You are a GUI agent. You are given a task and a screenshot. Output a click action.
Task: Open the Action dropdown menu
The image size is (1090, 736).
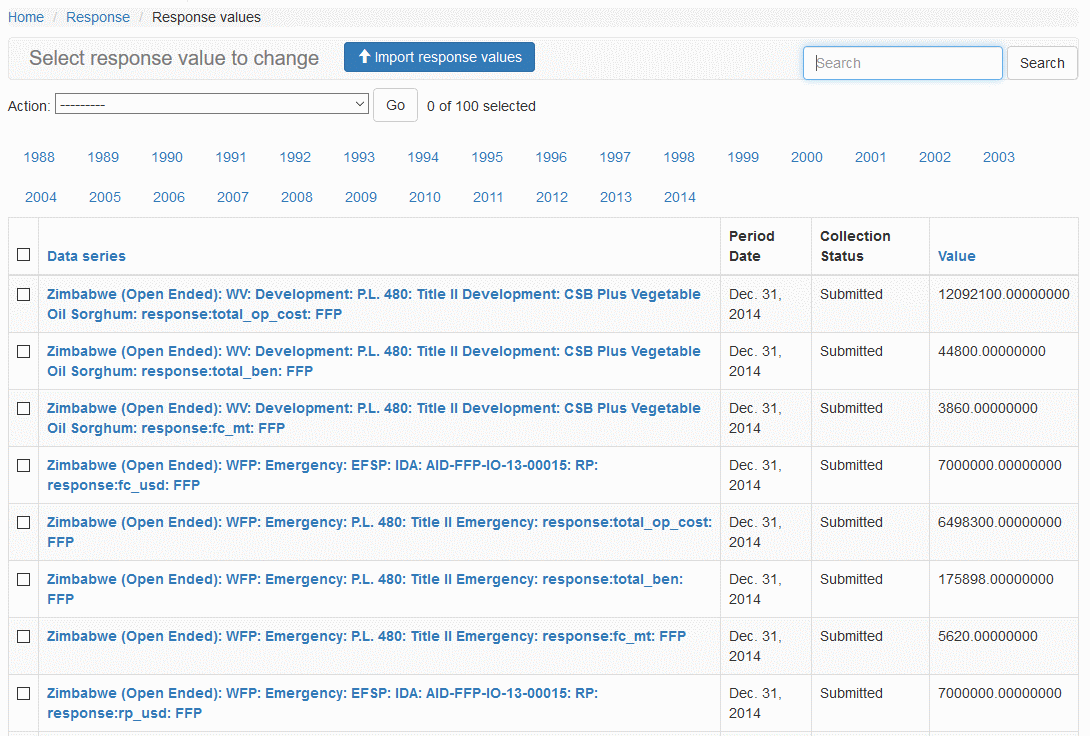click(x=212, y=105)
